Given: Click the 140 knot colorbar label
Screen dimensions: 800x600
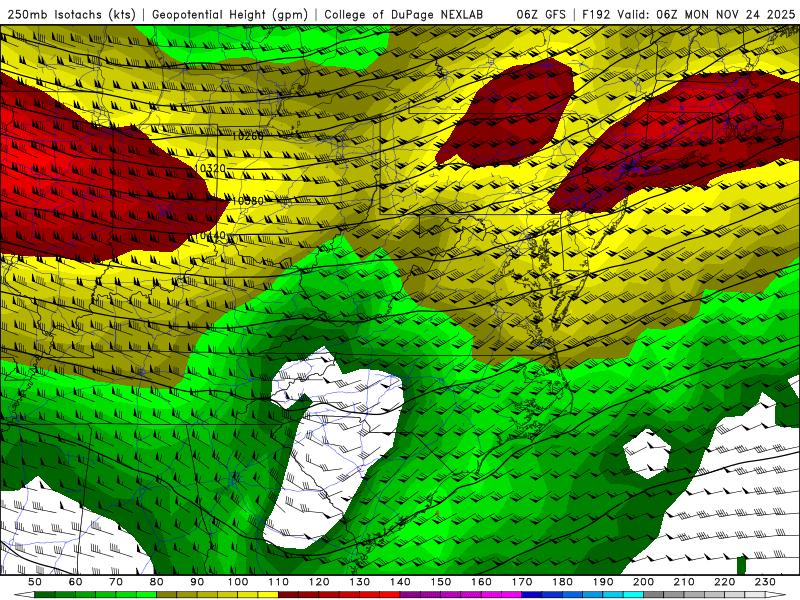Looking at the screenshot, I should point(400,582).
